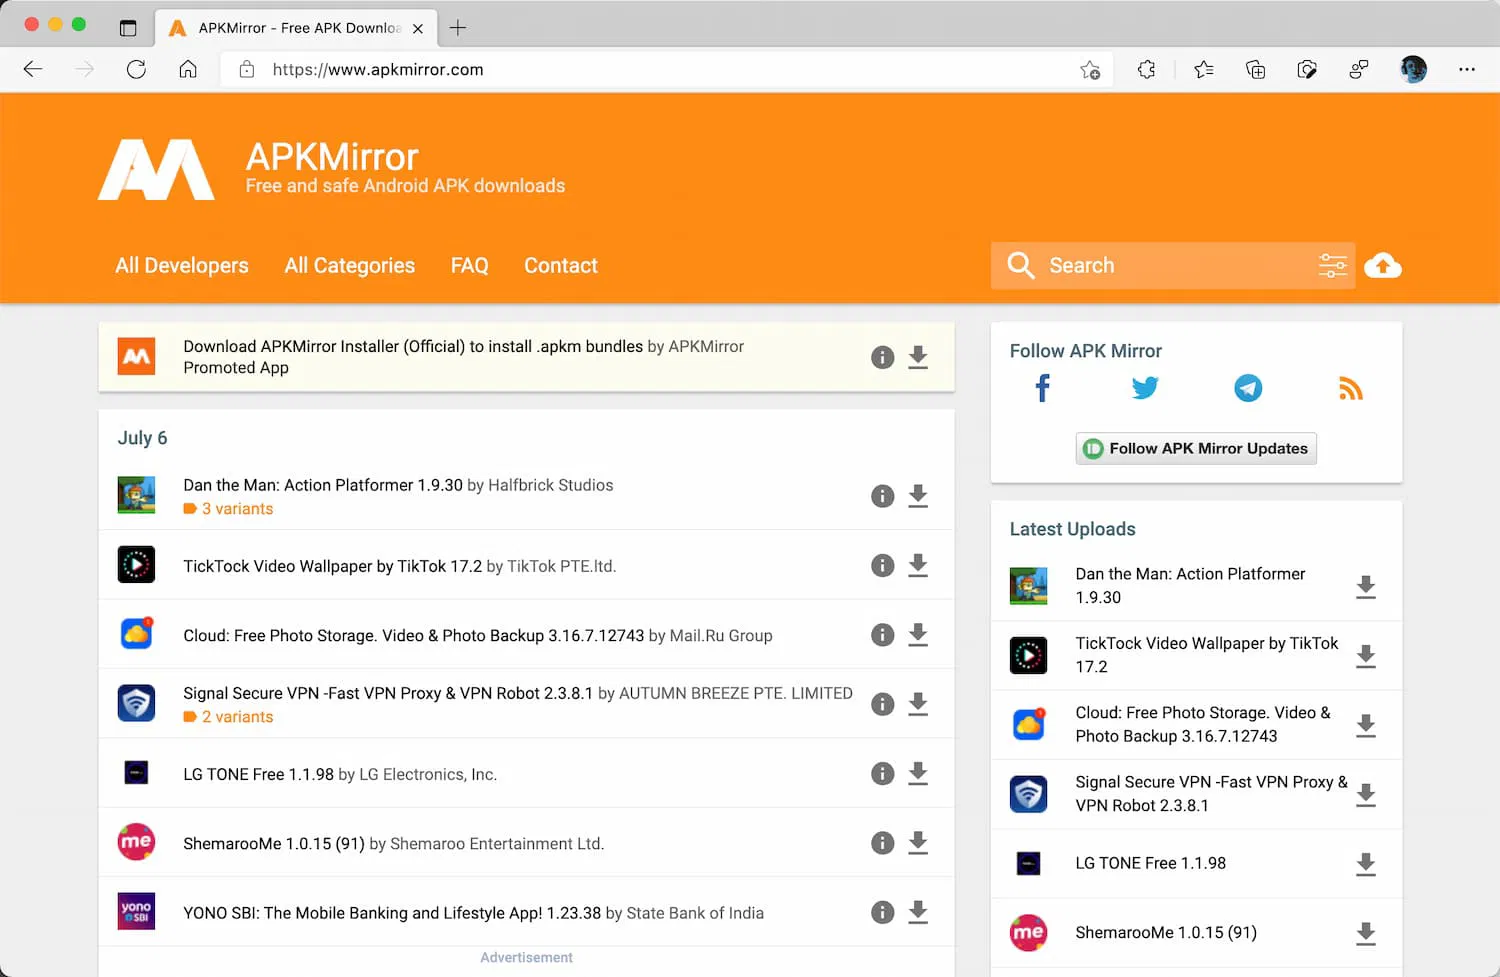Download TickTock Video Wallpaper from July 6 list
Viewport: 1500px width, 977px height.
tap(918, 565)
